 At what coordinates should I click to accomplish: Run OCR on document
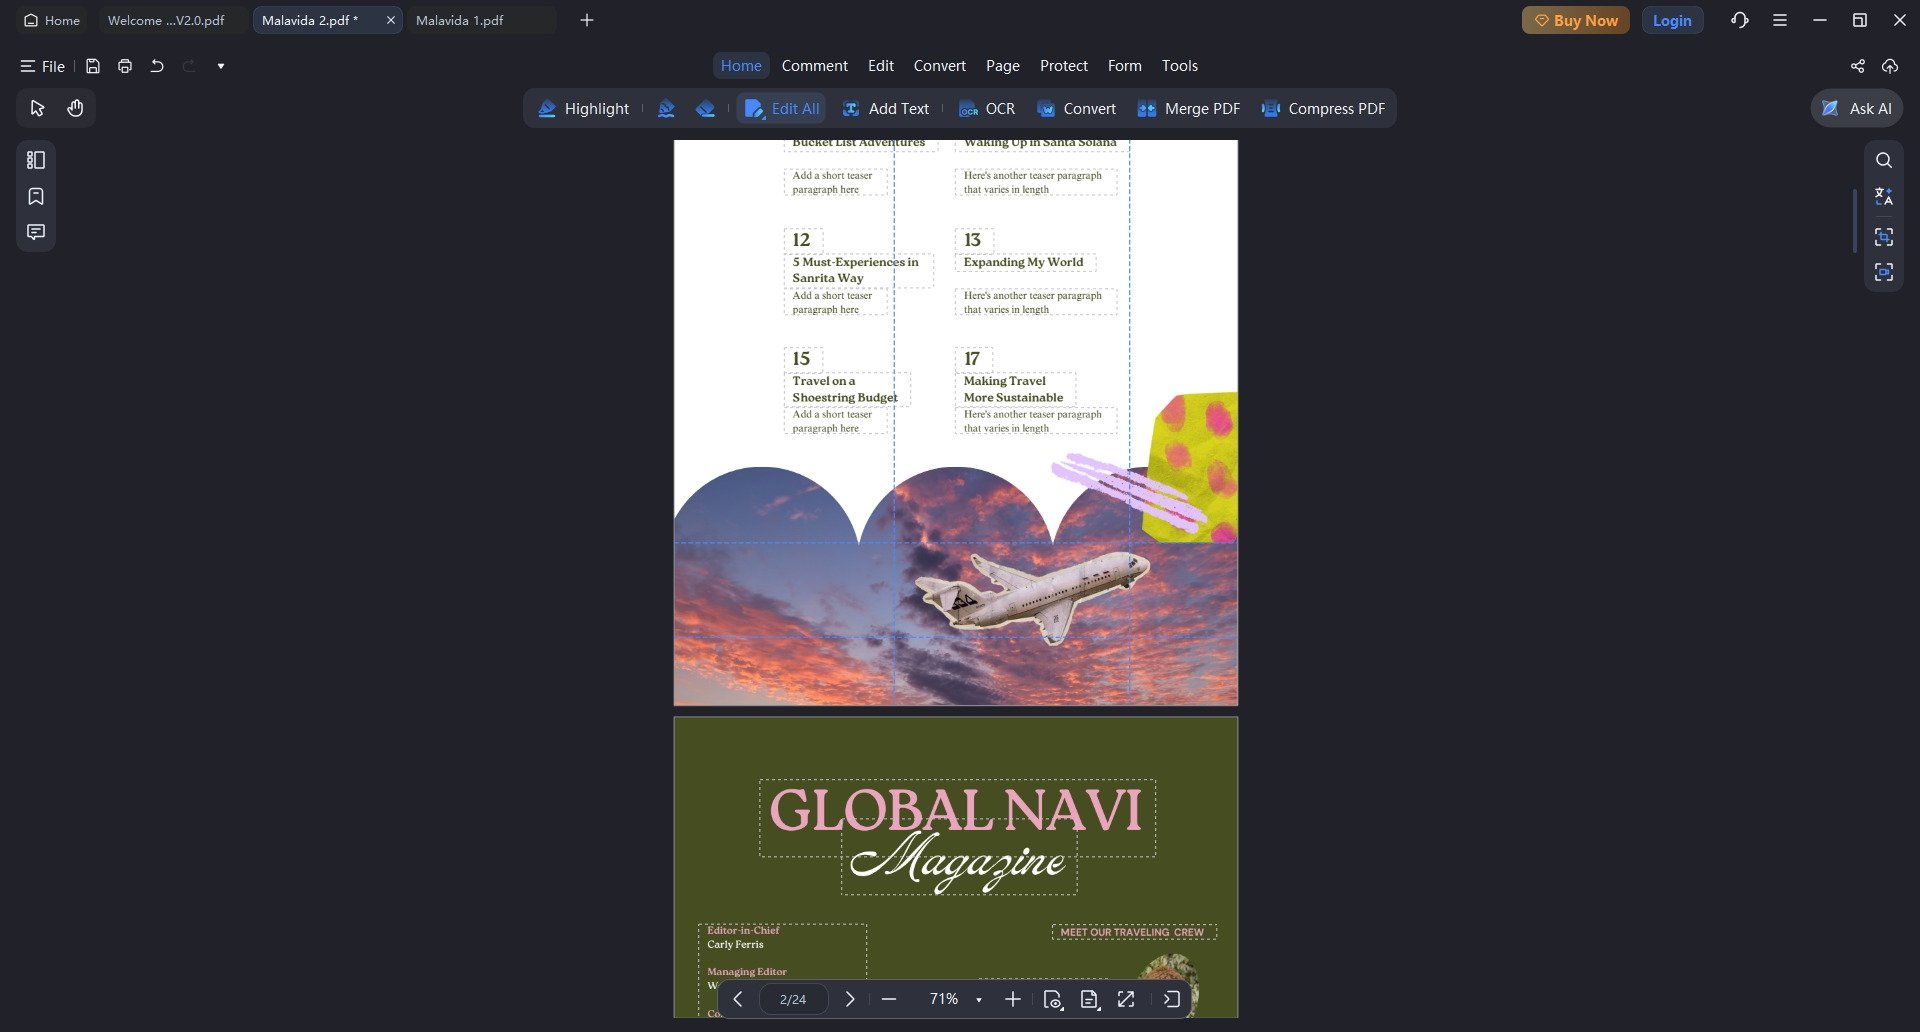pyautogui.click(x=987, y=108)
